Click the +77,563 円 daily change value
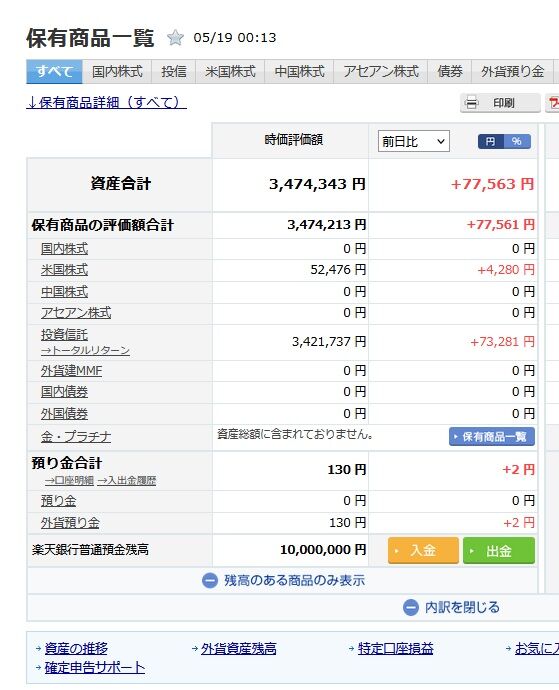The image size is (559, 690). (x=493, y=184)
